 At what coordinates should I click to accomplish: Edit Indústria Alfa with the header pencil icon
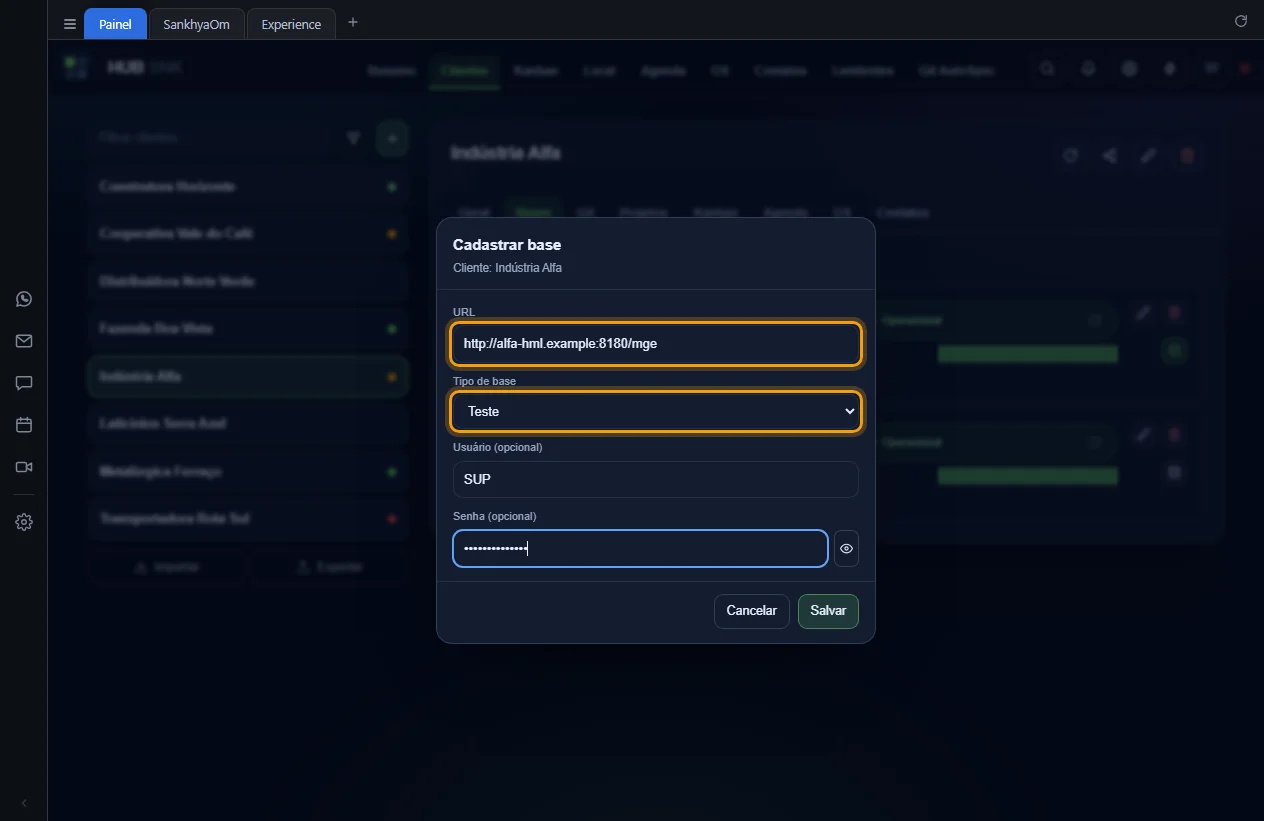(x=1149, y=156)
